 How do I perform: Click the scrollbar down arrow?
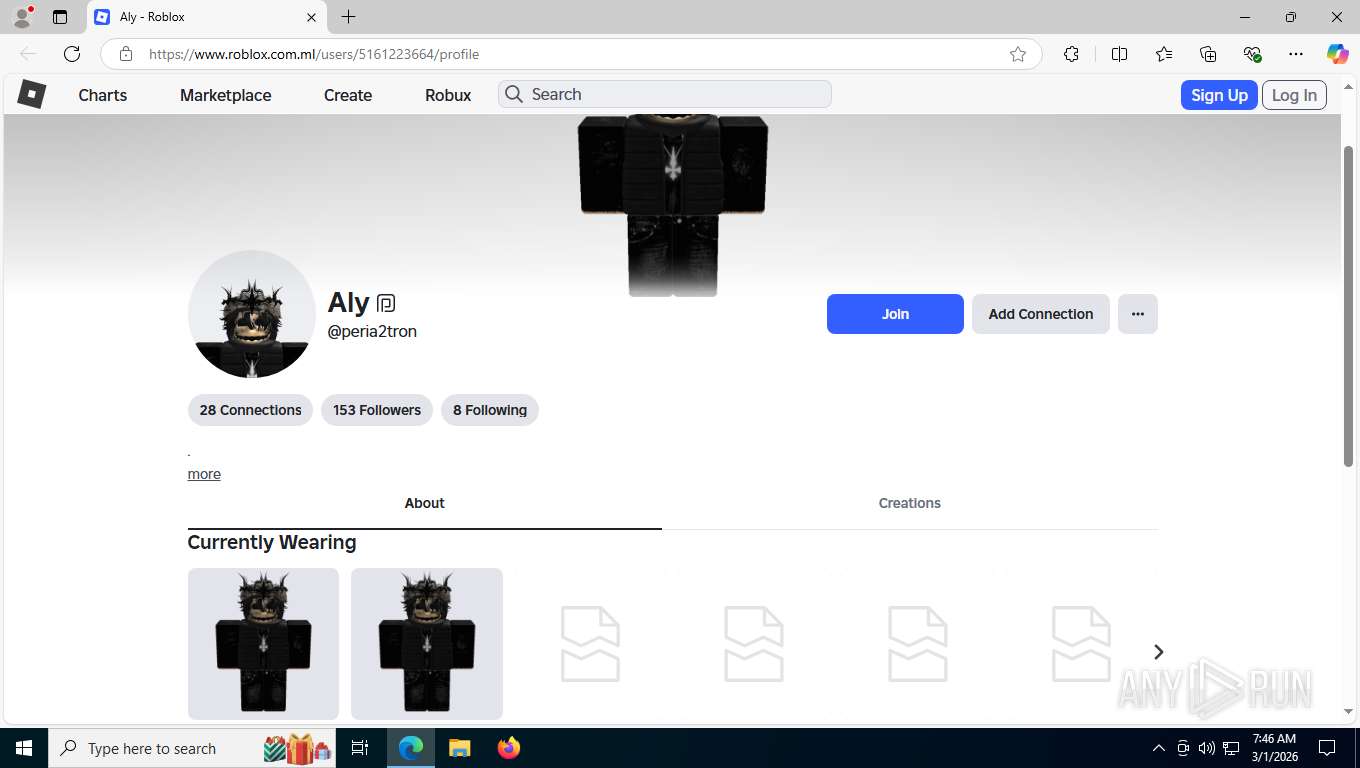coord(1348,711)
